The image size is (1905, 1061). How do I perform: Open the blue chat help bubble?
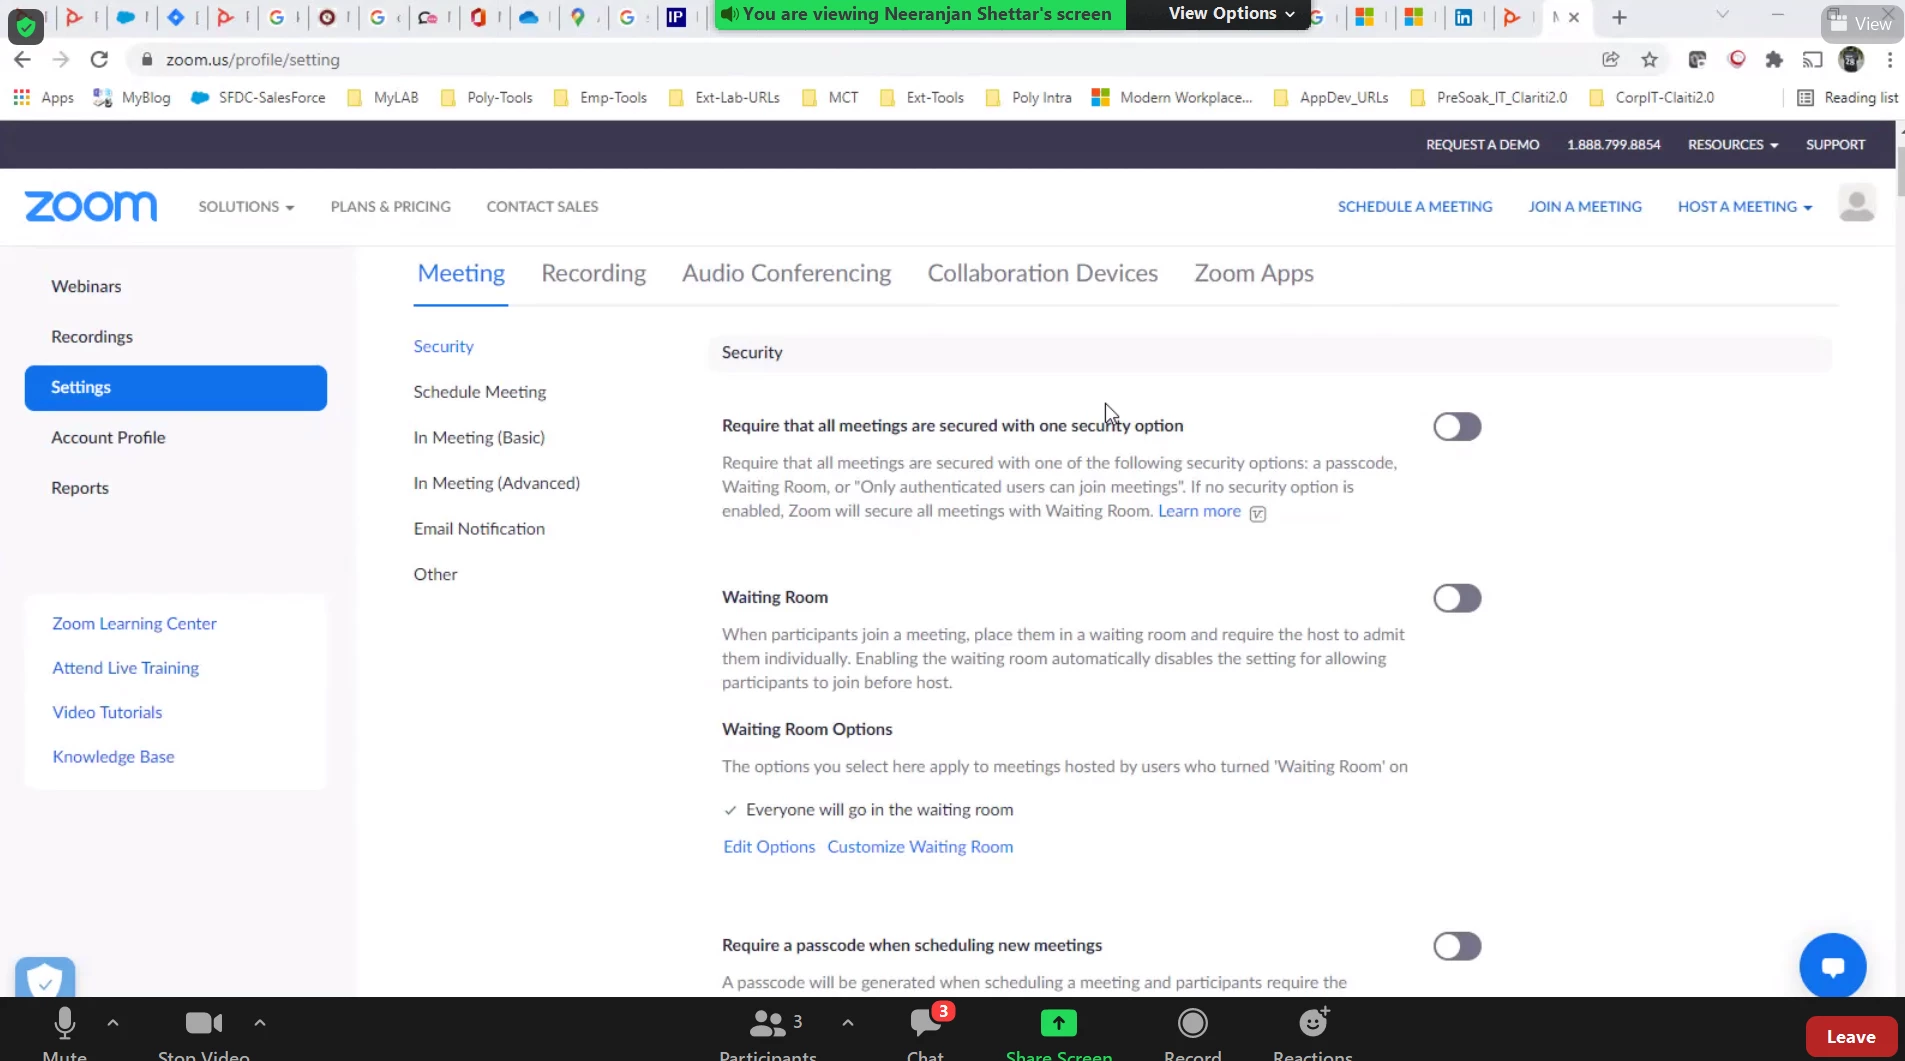pyautogui.click(x=1832, y=966)
